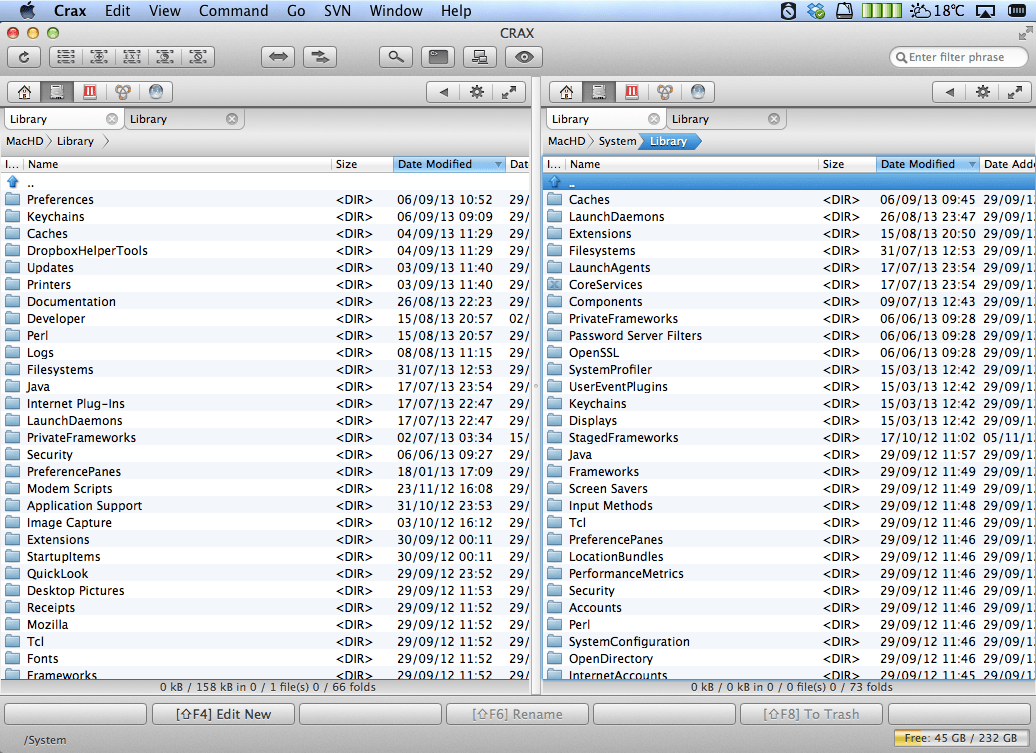The image size is (1036, 753).
Task: Click the left panel home icon
Action: 24,92
